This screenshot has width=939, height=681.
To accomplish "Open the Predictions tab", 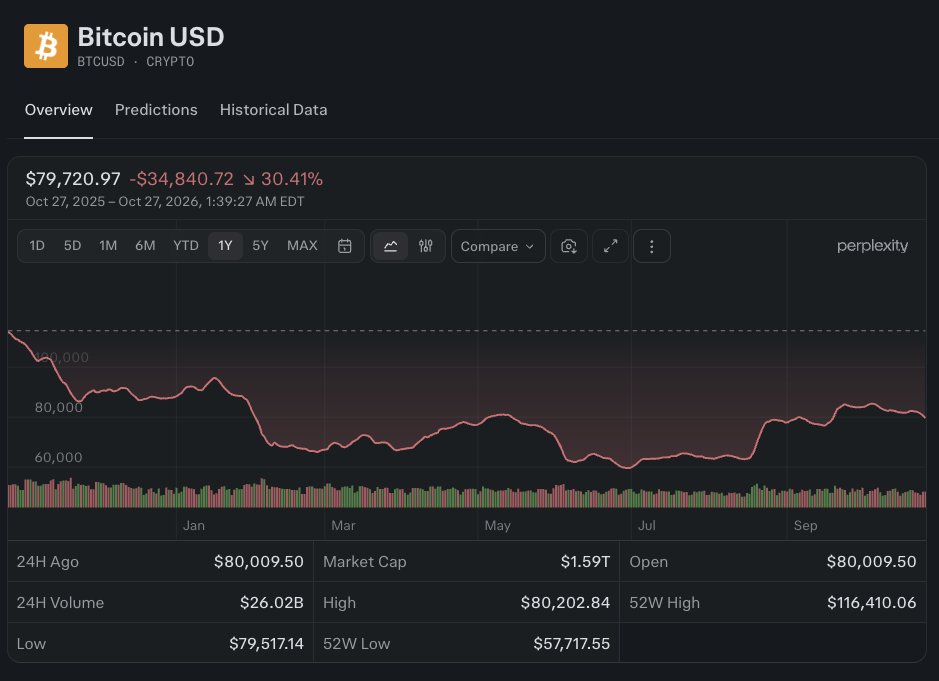I will click(156, 110).
